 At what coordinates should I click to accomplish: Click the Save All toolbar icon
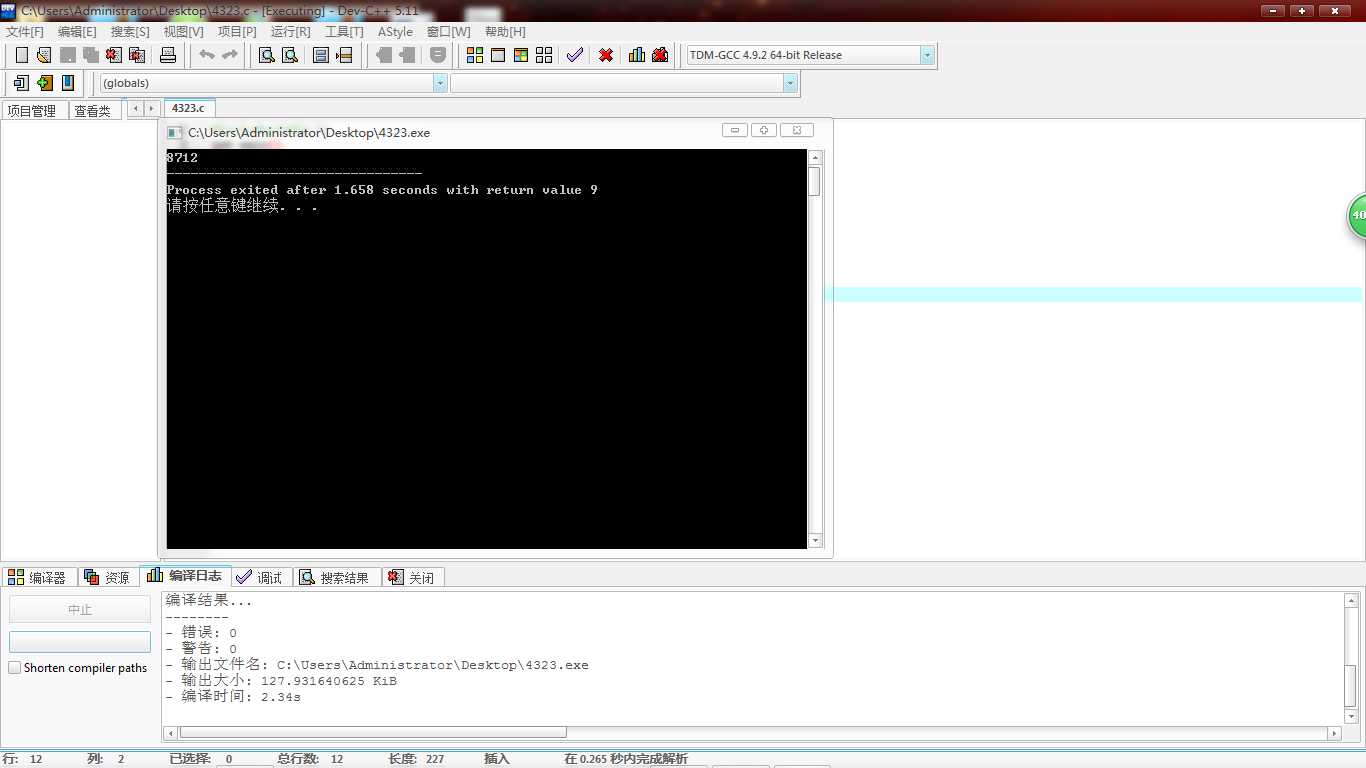90,55
